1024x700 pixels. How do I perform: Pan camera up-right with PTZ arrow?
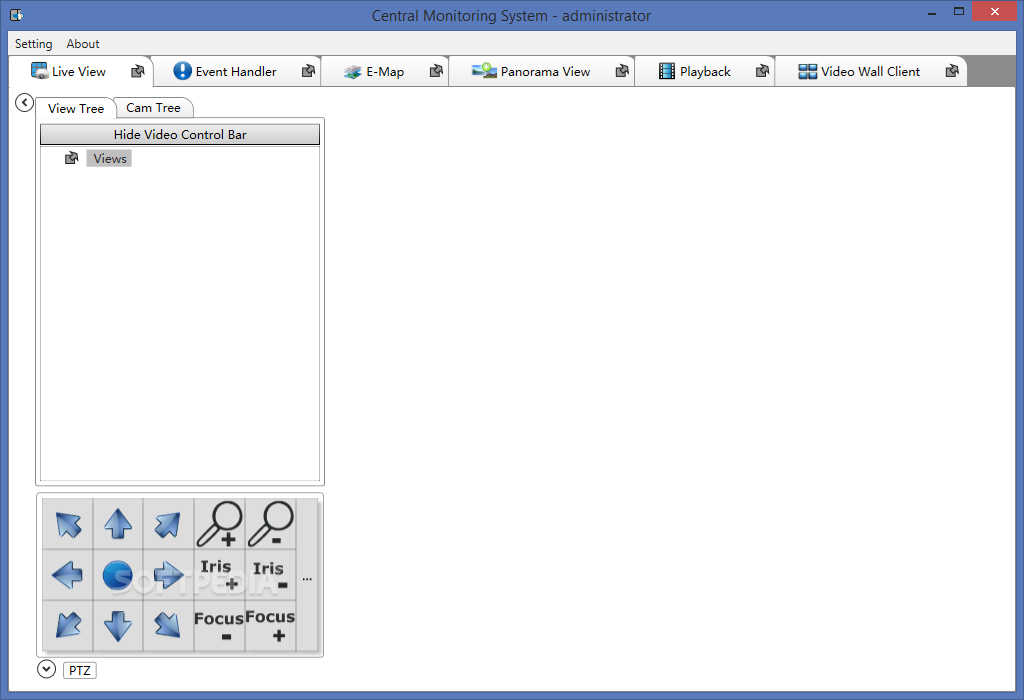point(168,524)
